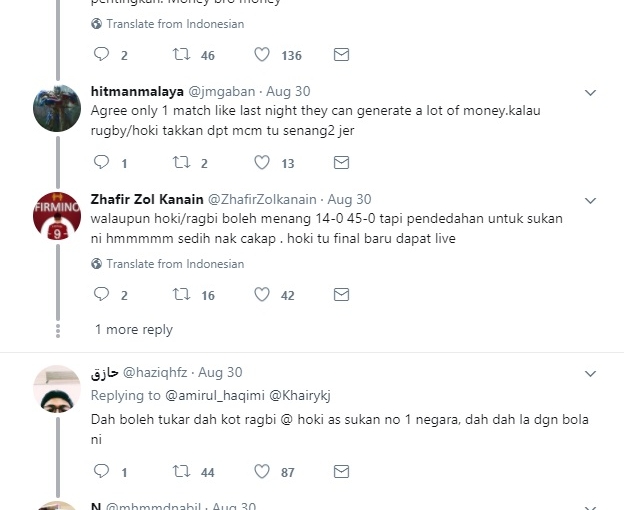Expand options chevron on Zhafir's tweet

(x=590, y=200)
